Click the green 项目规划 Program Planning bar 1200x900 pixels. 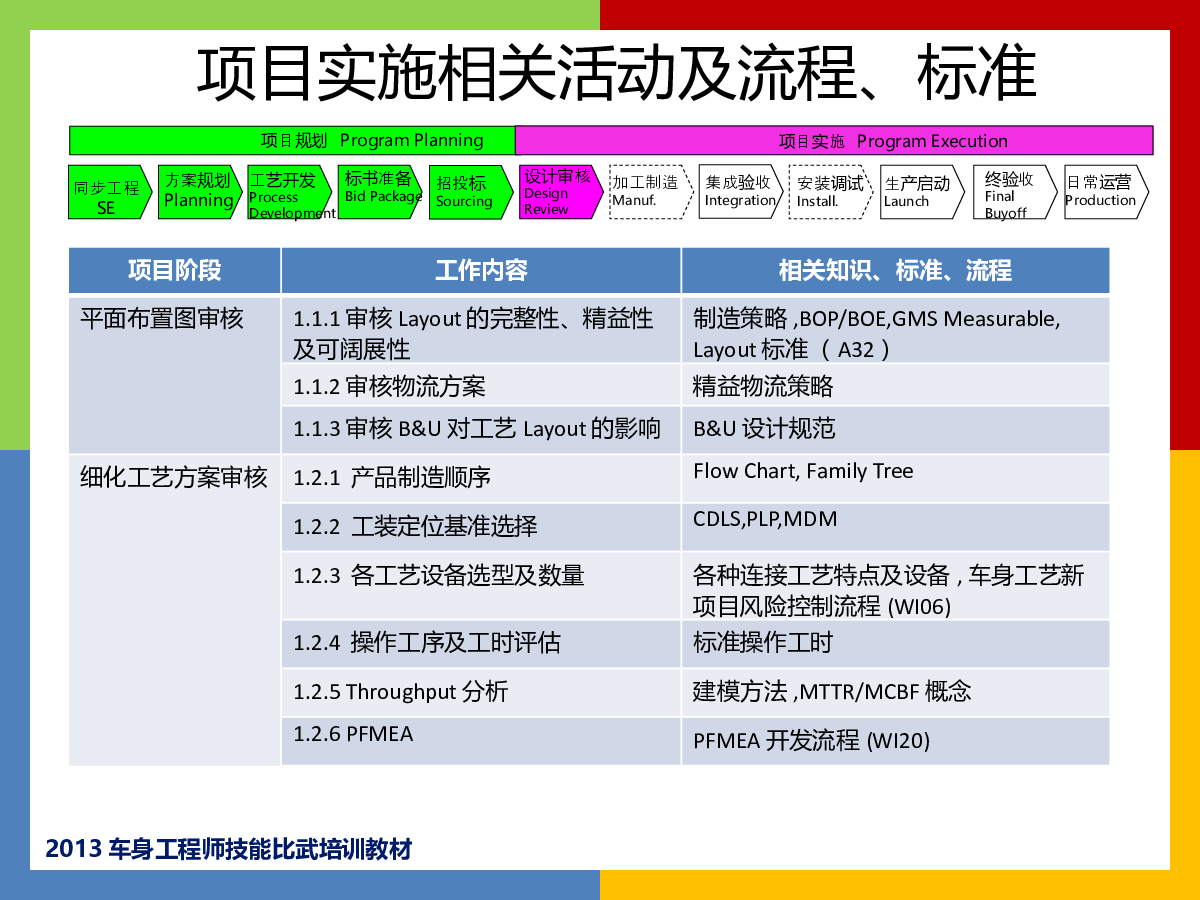292,140
